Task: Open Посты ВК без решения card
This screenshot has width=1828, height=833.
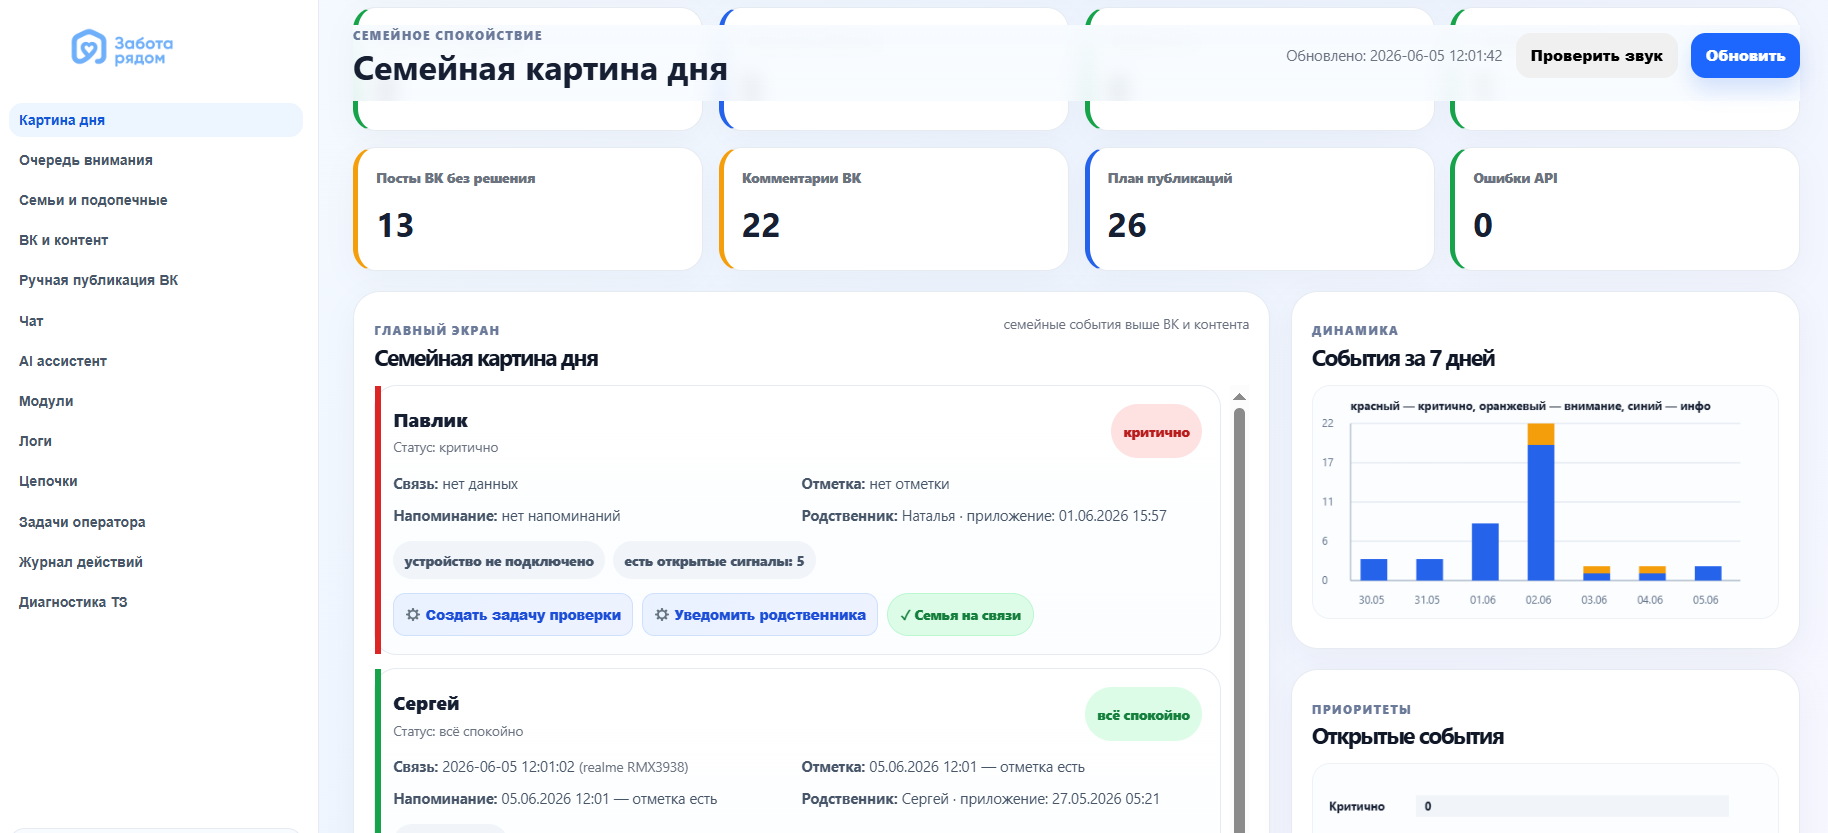Action: (x=528, y=209)
